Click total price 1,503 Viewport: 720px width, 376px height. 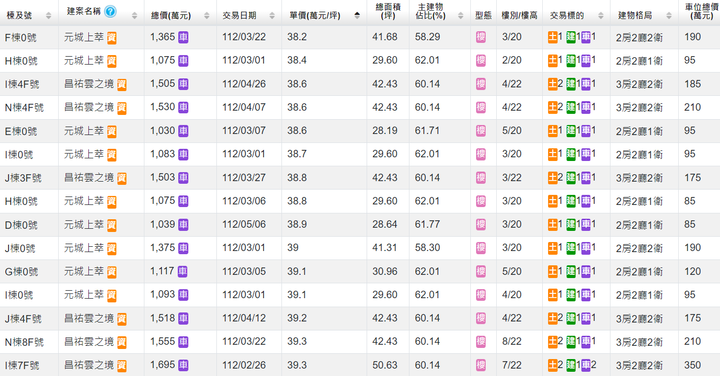tap(163, 178)
